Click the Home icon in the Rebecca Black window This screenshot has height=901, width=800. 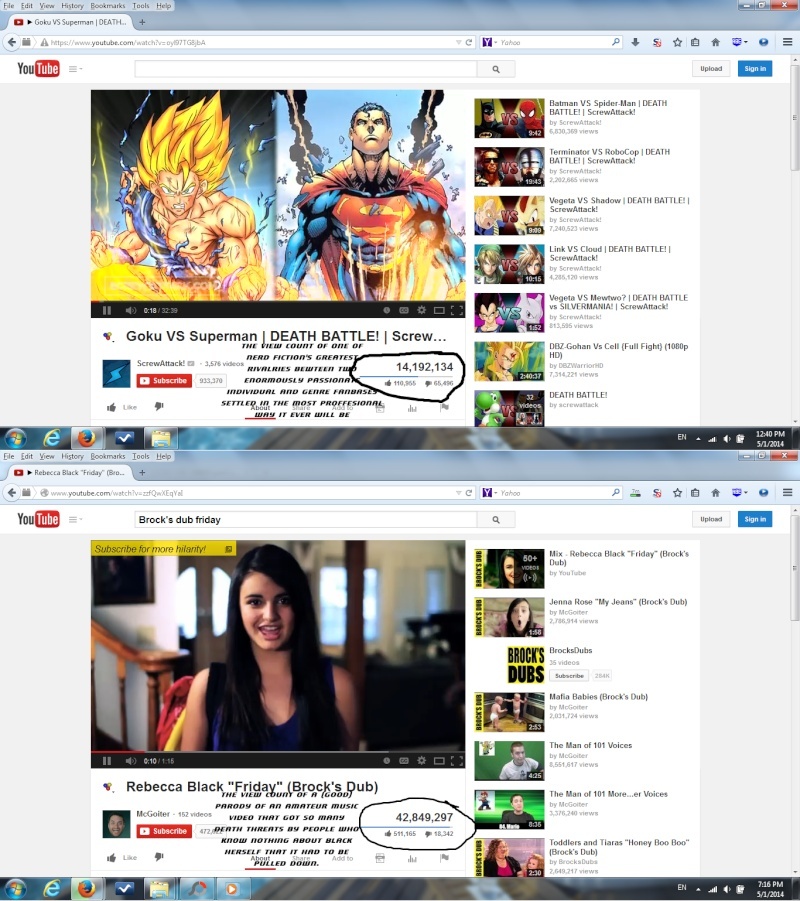[x=716, y=492]
